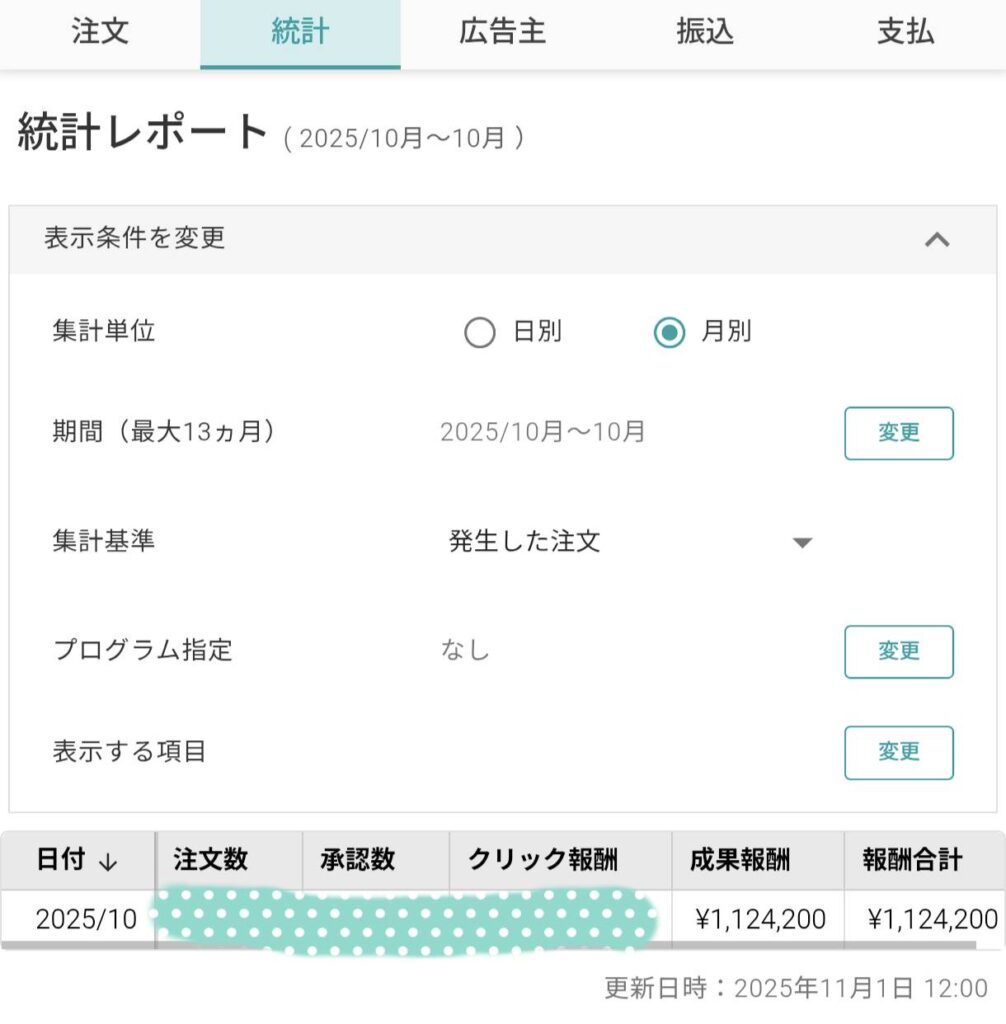Click the horizontal scrollbar below the table
1006x1024 pixels.
click(x=500, y=944)
